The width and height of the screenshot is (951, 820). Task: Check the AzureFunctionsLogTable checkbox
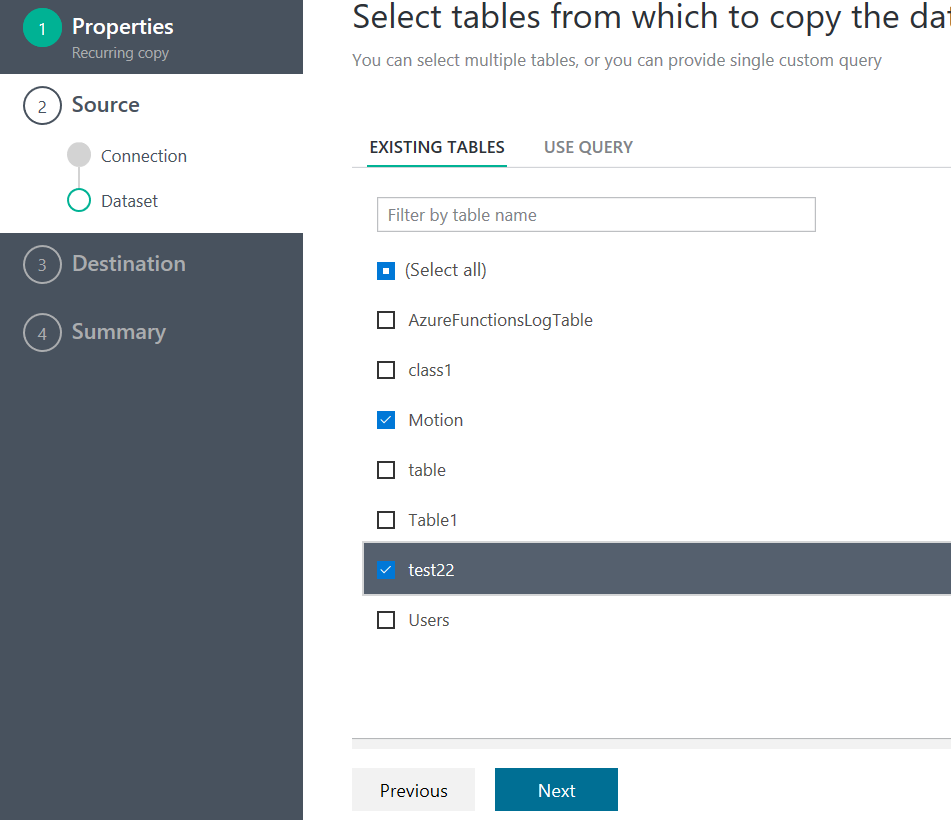click(386, 321)
